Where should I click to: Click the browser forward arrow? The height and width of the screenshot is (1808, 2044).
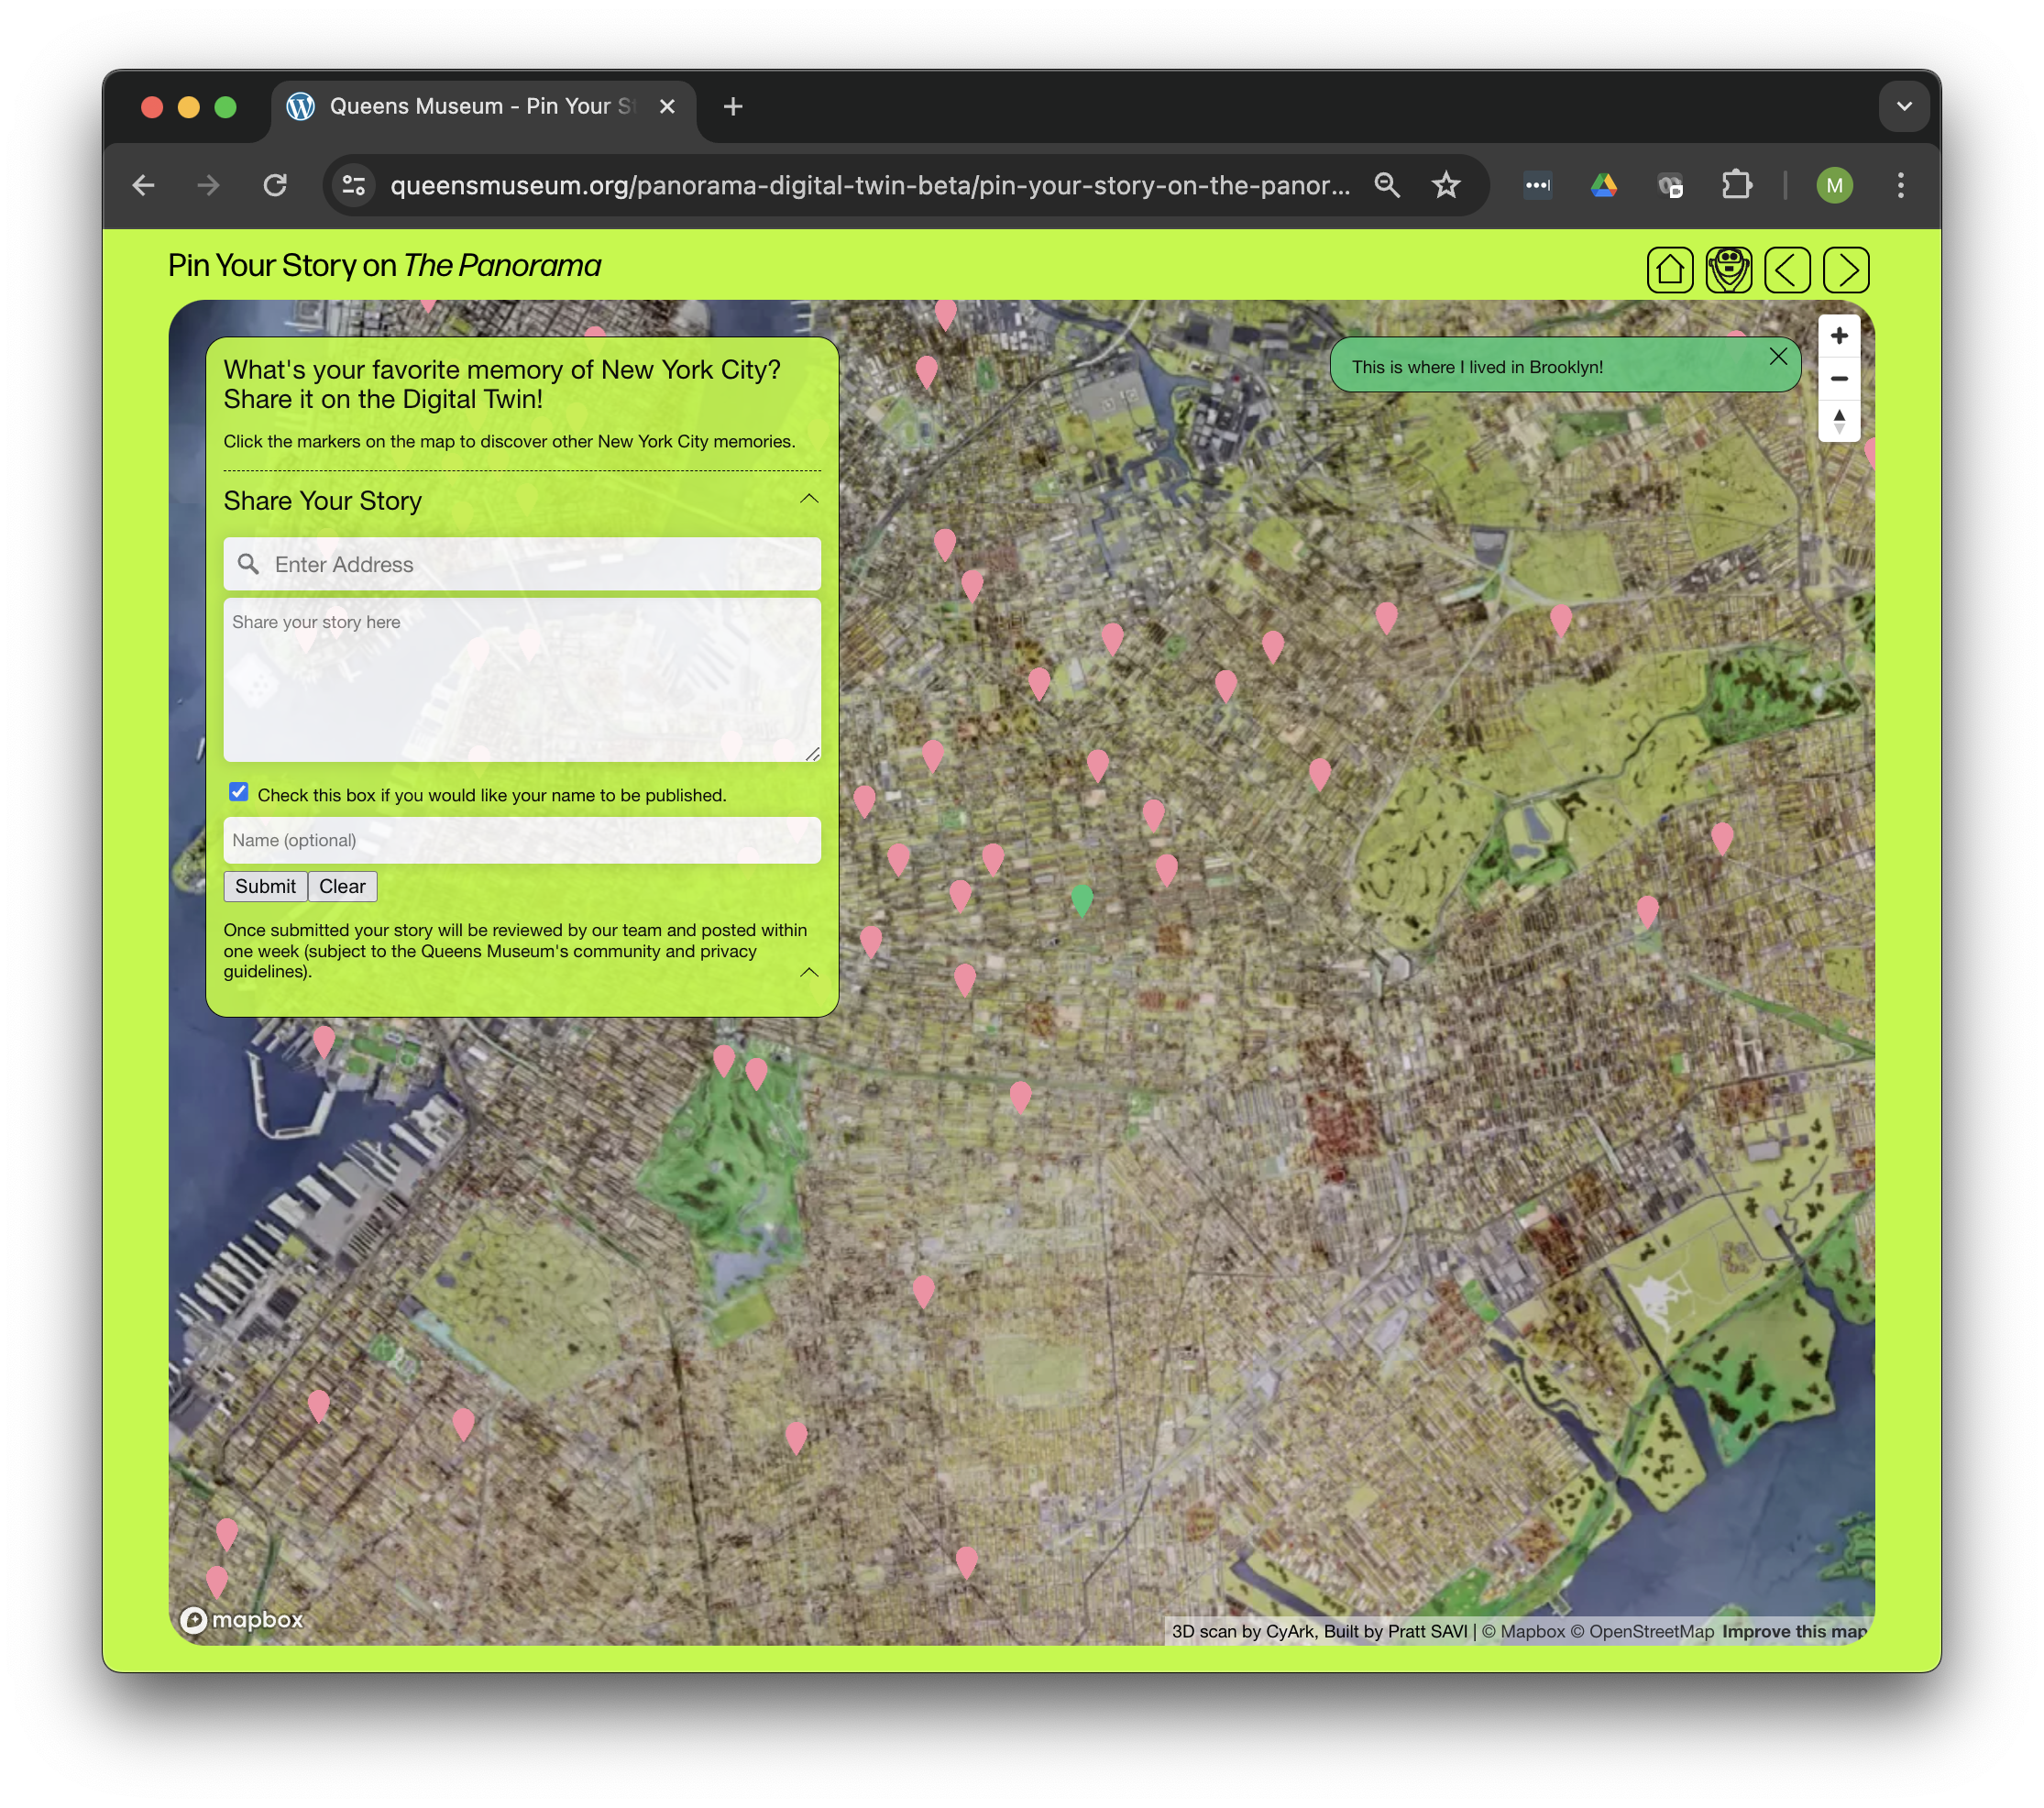pyautogui.click(x=208, y=185)
